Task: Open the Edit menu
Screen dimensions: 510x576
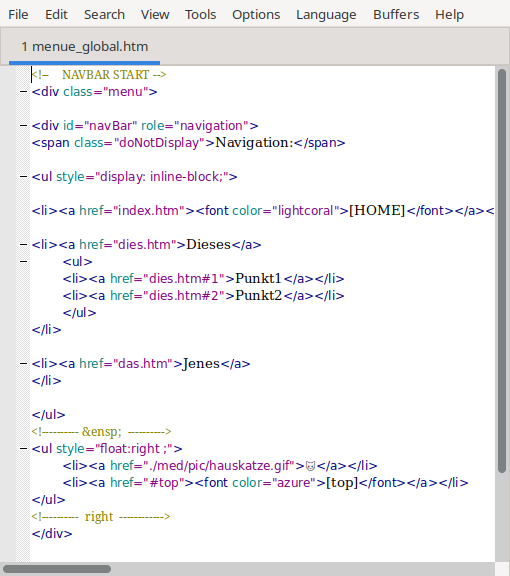Action: 56,15
